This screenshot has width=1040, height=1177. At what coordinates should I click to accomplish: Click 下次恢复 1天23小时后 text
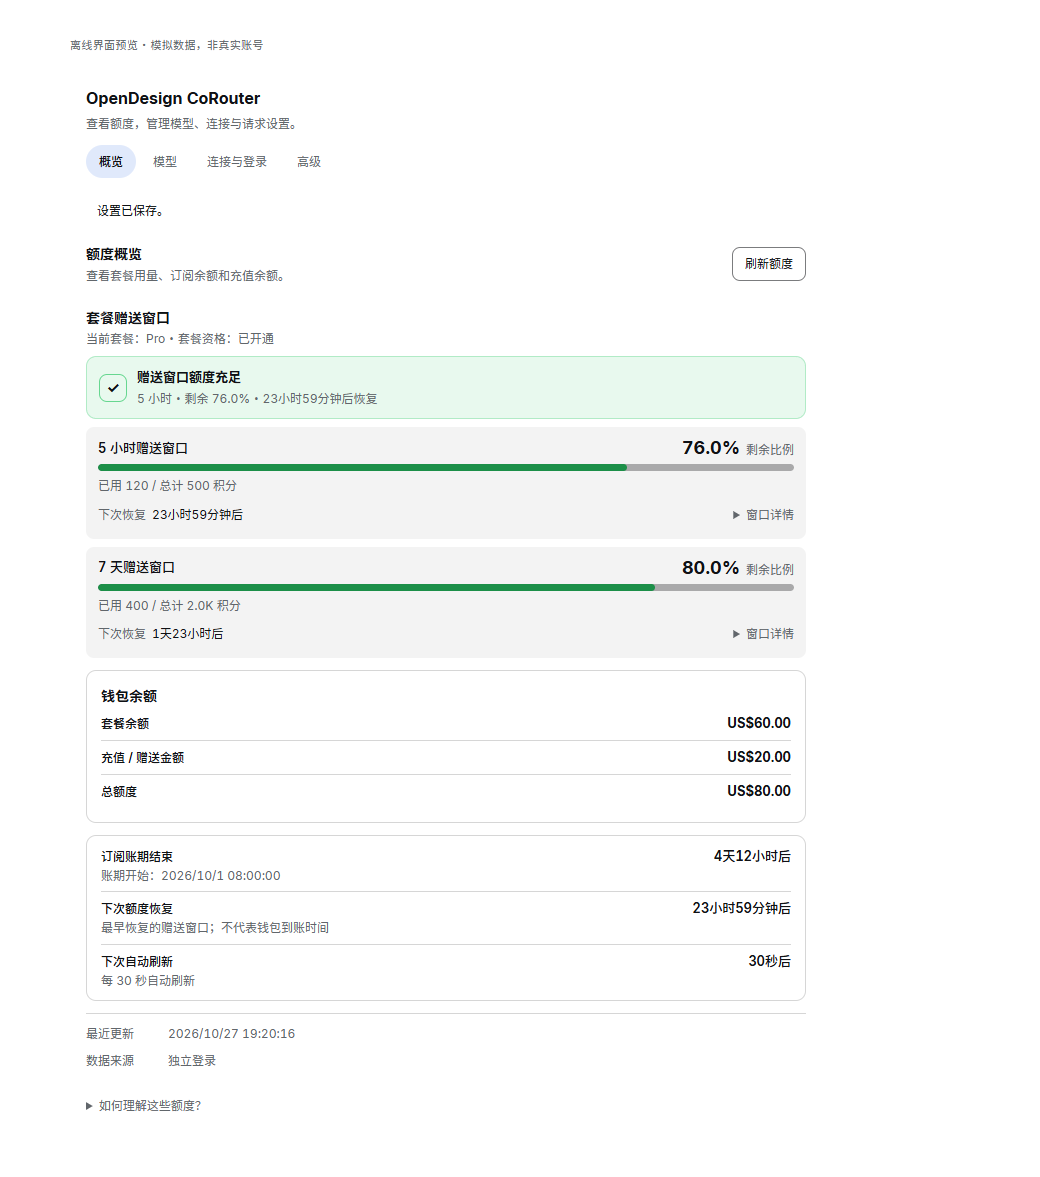coord(161,634)
